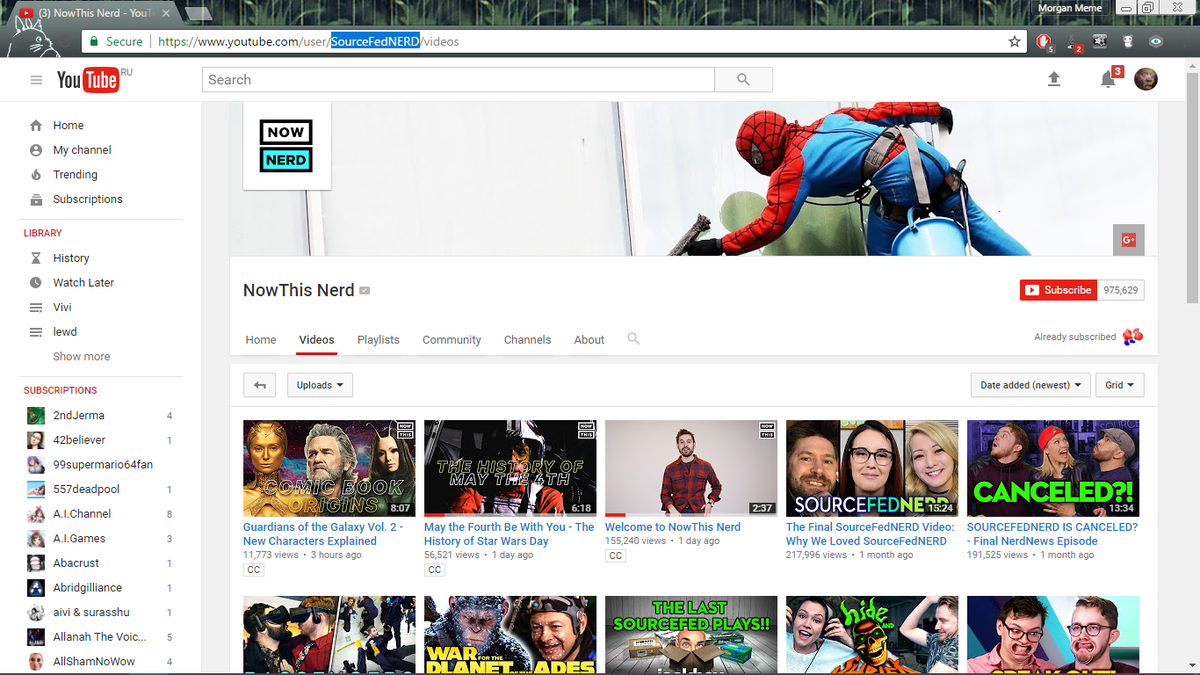The image size is (1200, 675).
Task: Click the Google+ icon on banner
Action: coord(1128,240)
